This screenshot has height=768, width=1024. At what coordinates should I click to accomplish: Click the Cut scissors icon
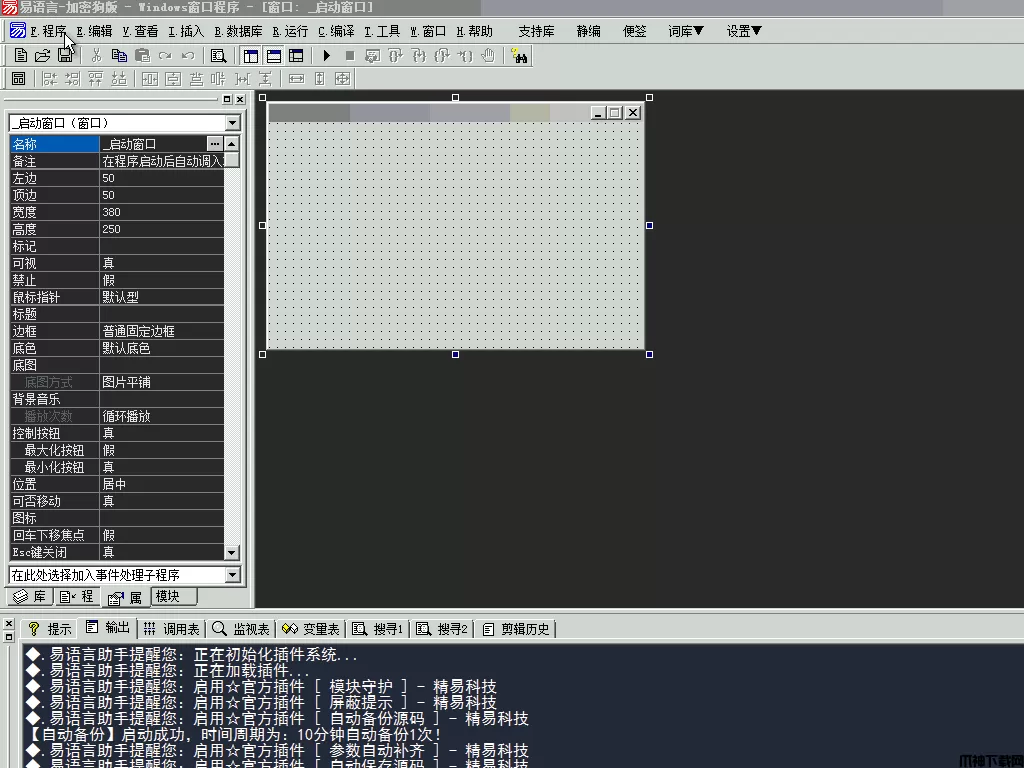pos(96,56)
